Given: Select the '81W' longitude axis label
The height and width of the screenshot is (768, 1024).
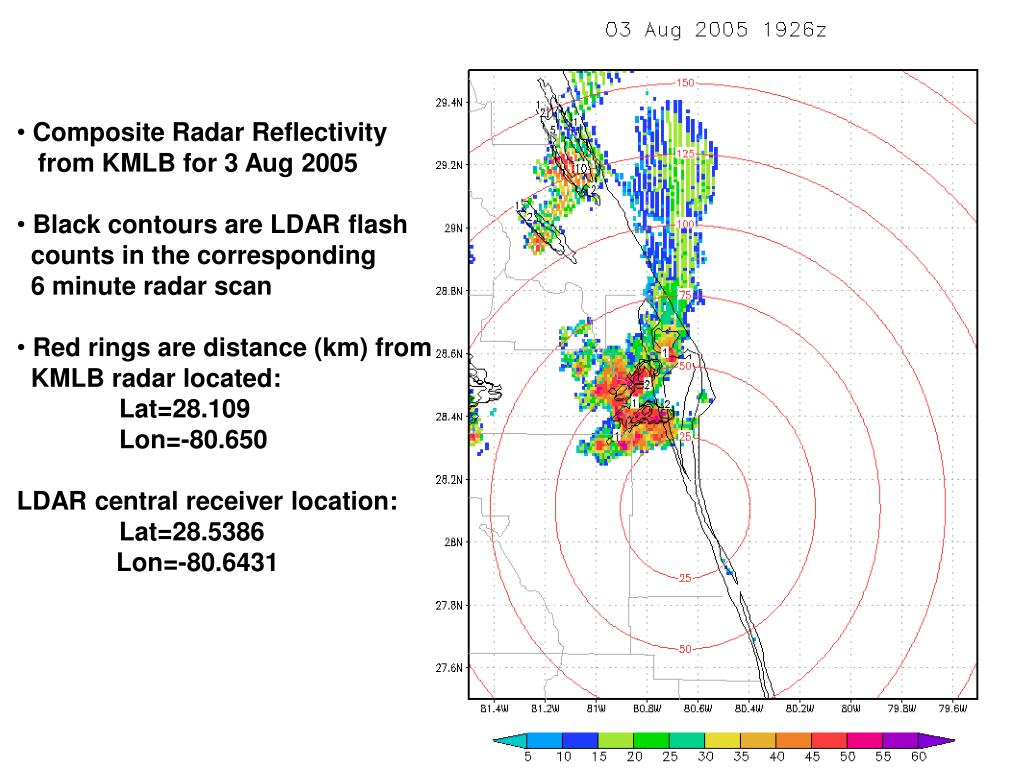Looking at the screenshot, I should 596,709.
